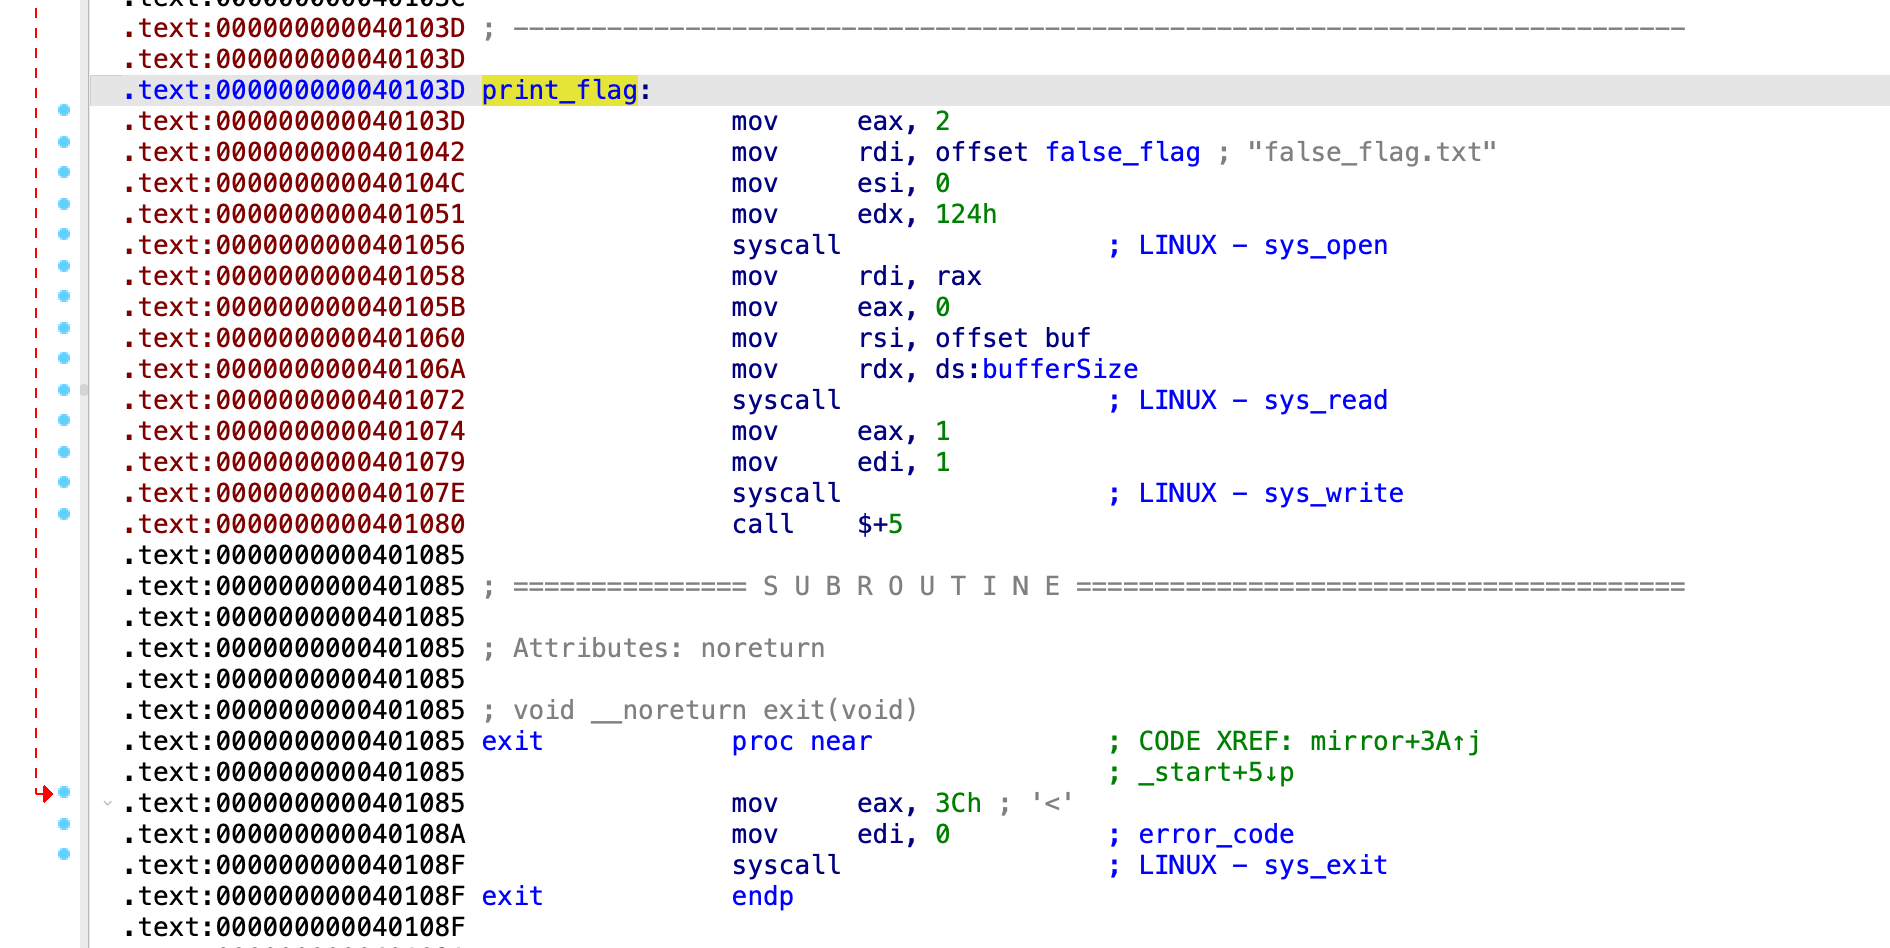Select the exit label before endp
Screen dimensions: 1890x948
tap(512, 896)
